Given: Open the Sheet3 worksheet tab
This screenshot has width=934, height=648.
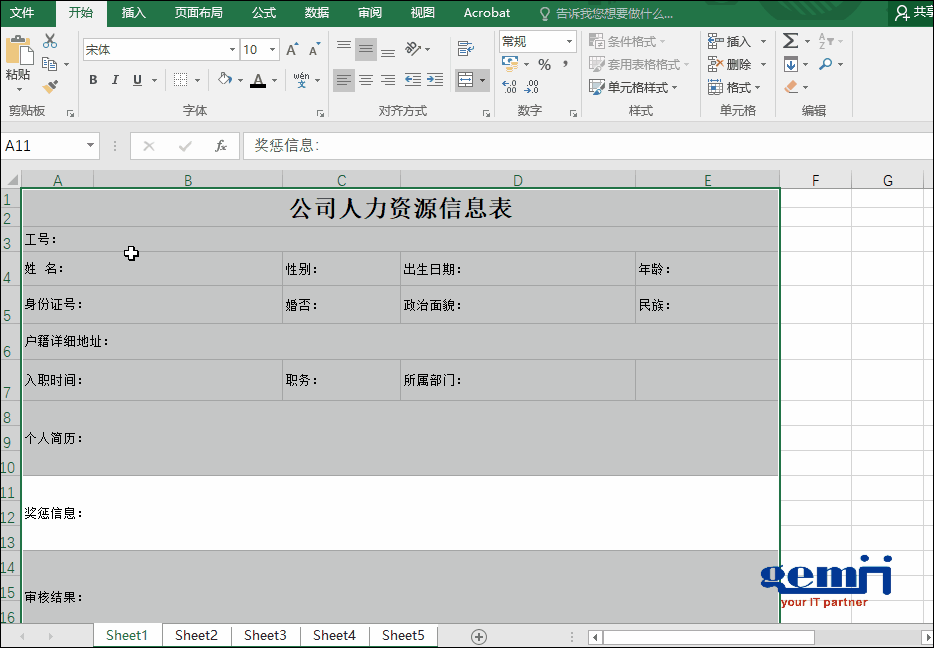Looking at the screenshot, I should point(265,635).
